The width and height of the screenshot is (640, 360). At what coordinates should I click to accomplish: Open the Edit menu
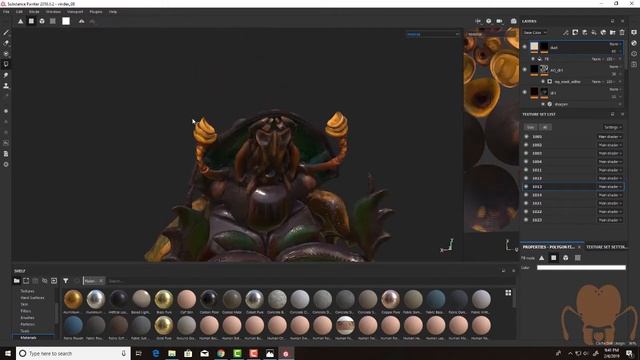(x=19, y=12)
